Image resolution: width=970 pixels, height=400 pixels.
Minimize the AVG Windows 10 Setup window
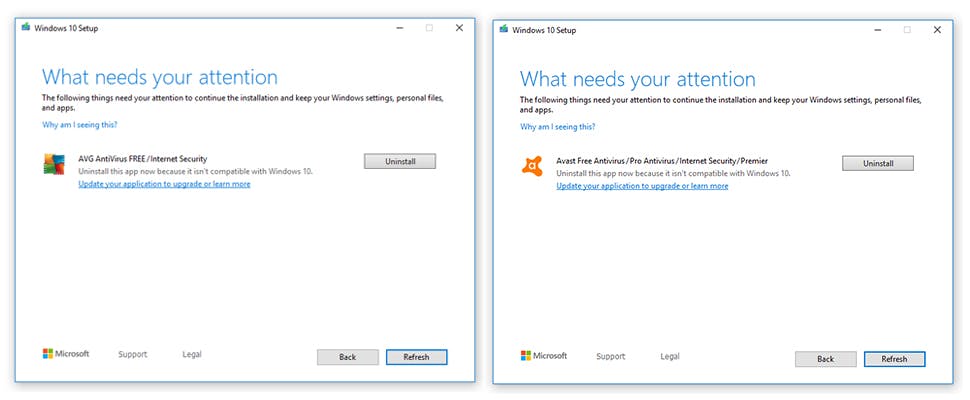400,28
